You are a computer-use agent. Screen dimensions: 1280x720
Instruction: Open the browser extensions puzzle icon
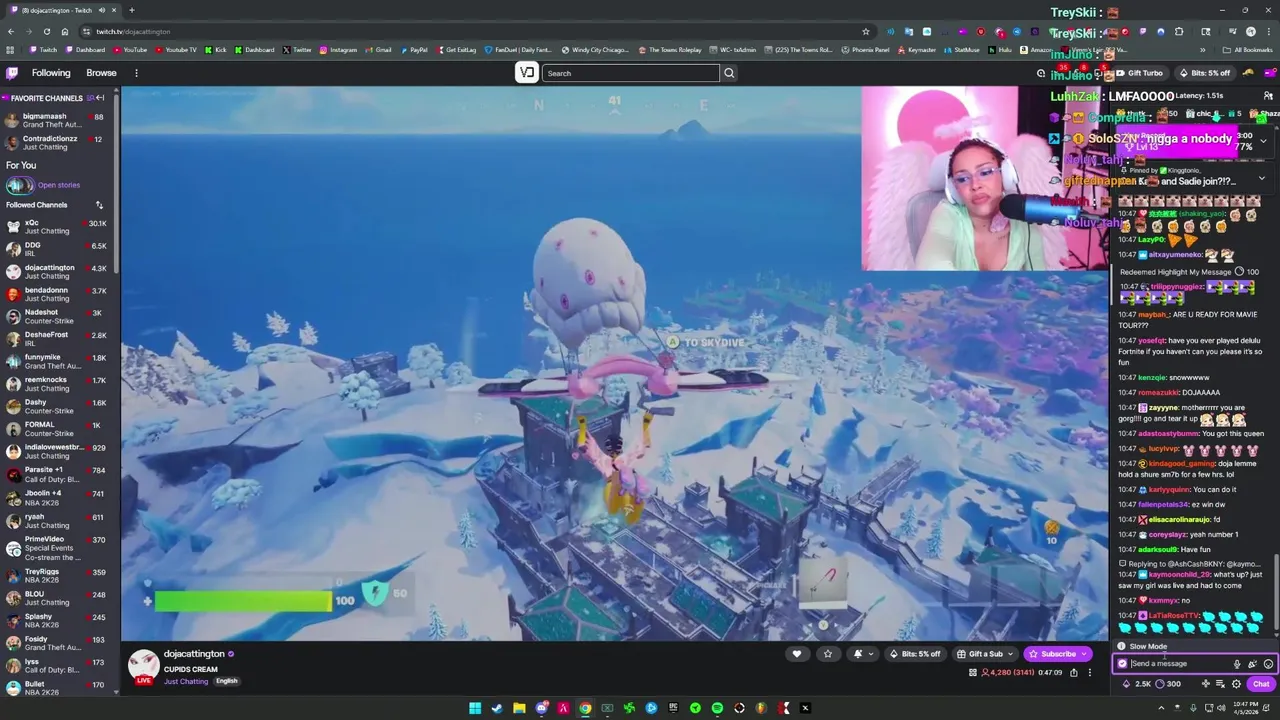(x=1178, y=31)
